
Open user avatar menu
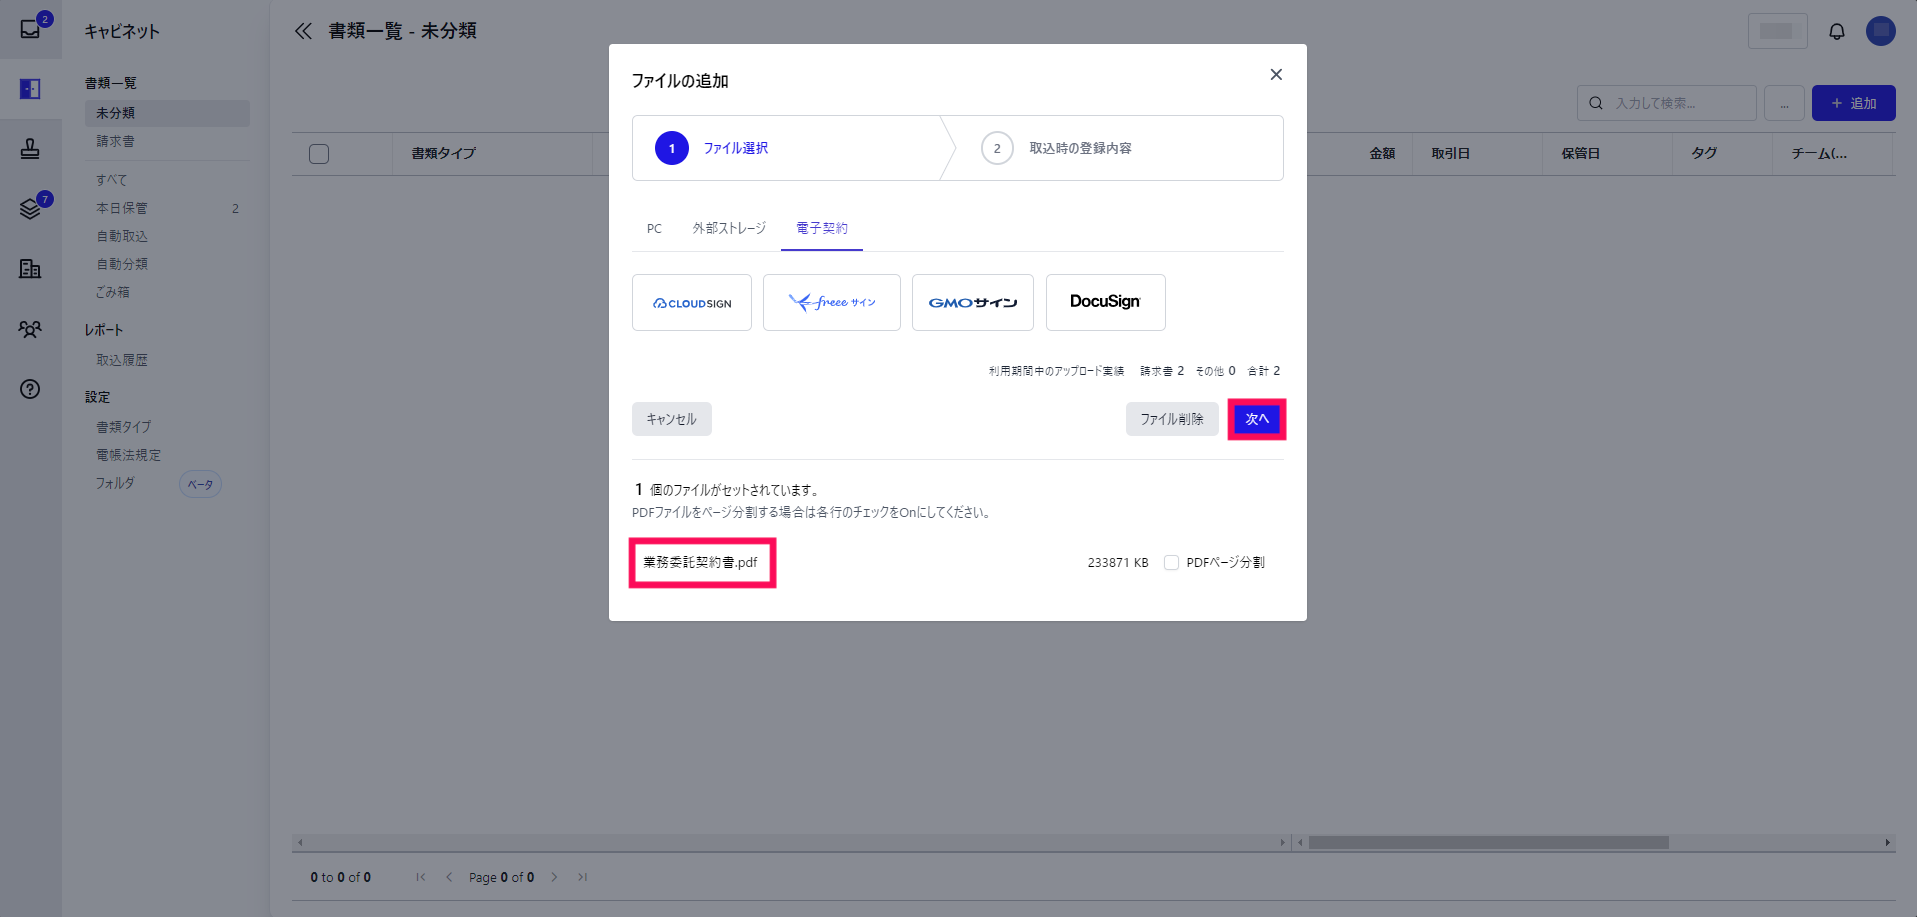[1881, 31]
